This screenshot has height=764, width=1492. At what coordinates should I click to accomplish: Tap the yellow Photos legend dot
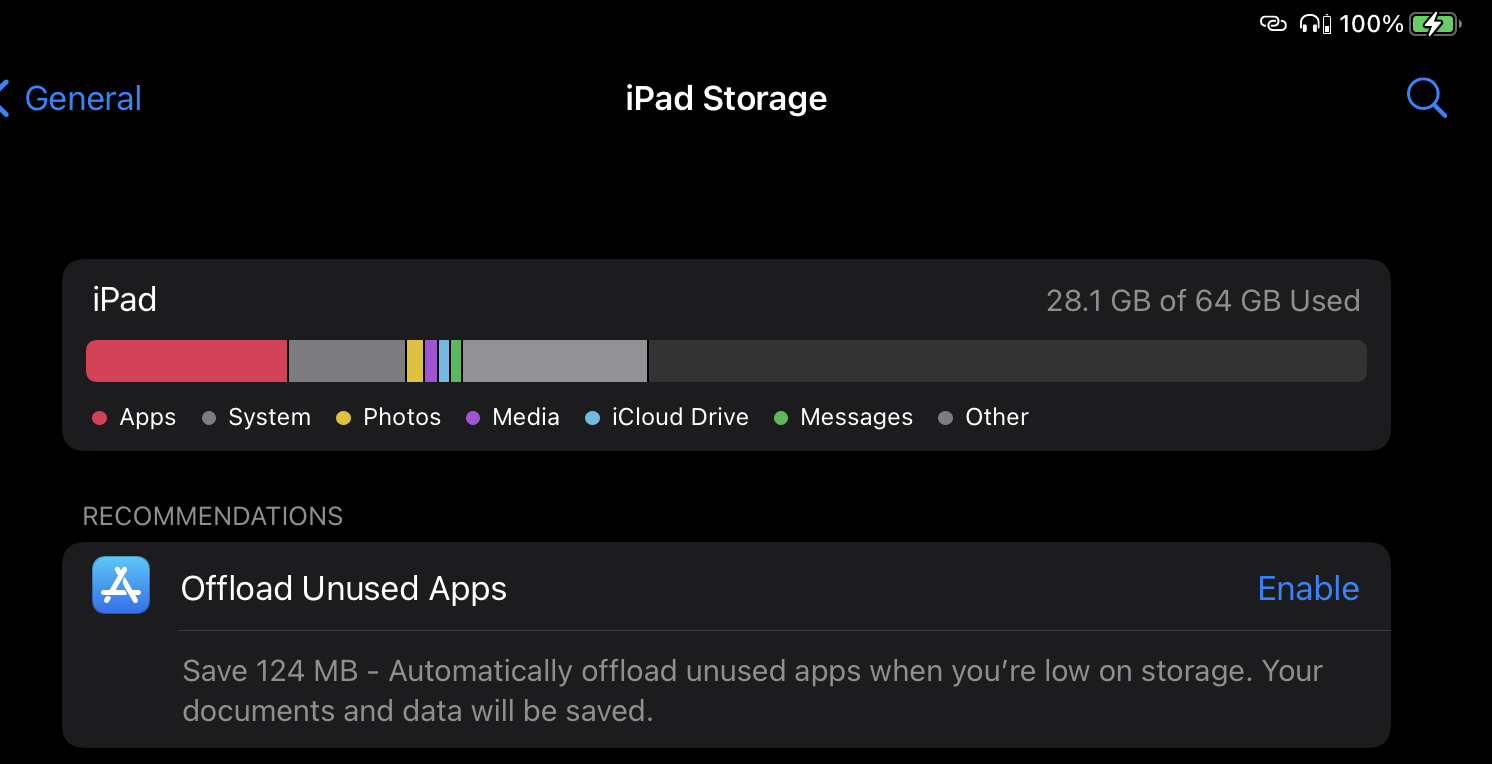coord(343,418)
